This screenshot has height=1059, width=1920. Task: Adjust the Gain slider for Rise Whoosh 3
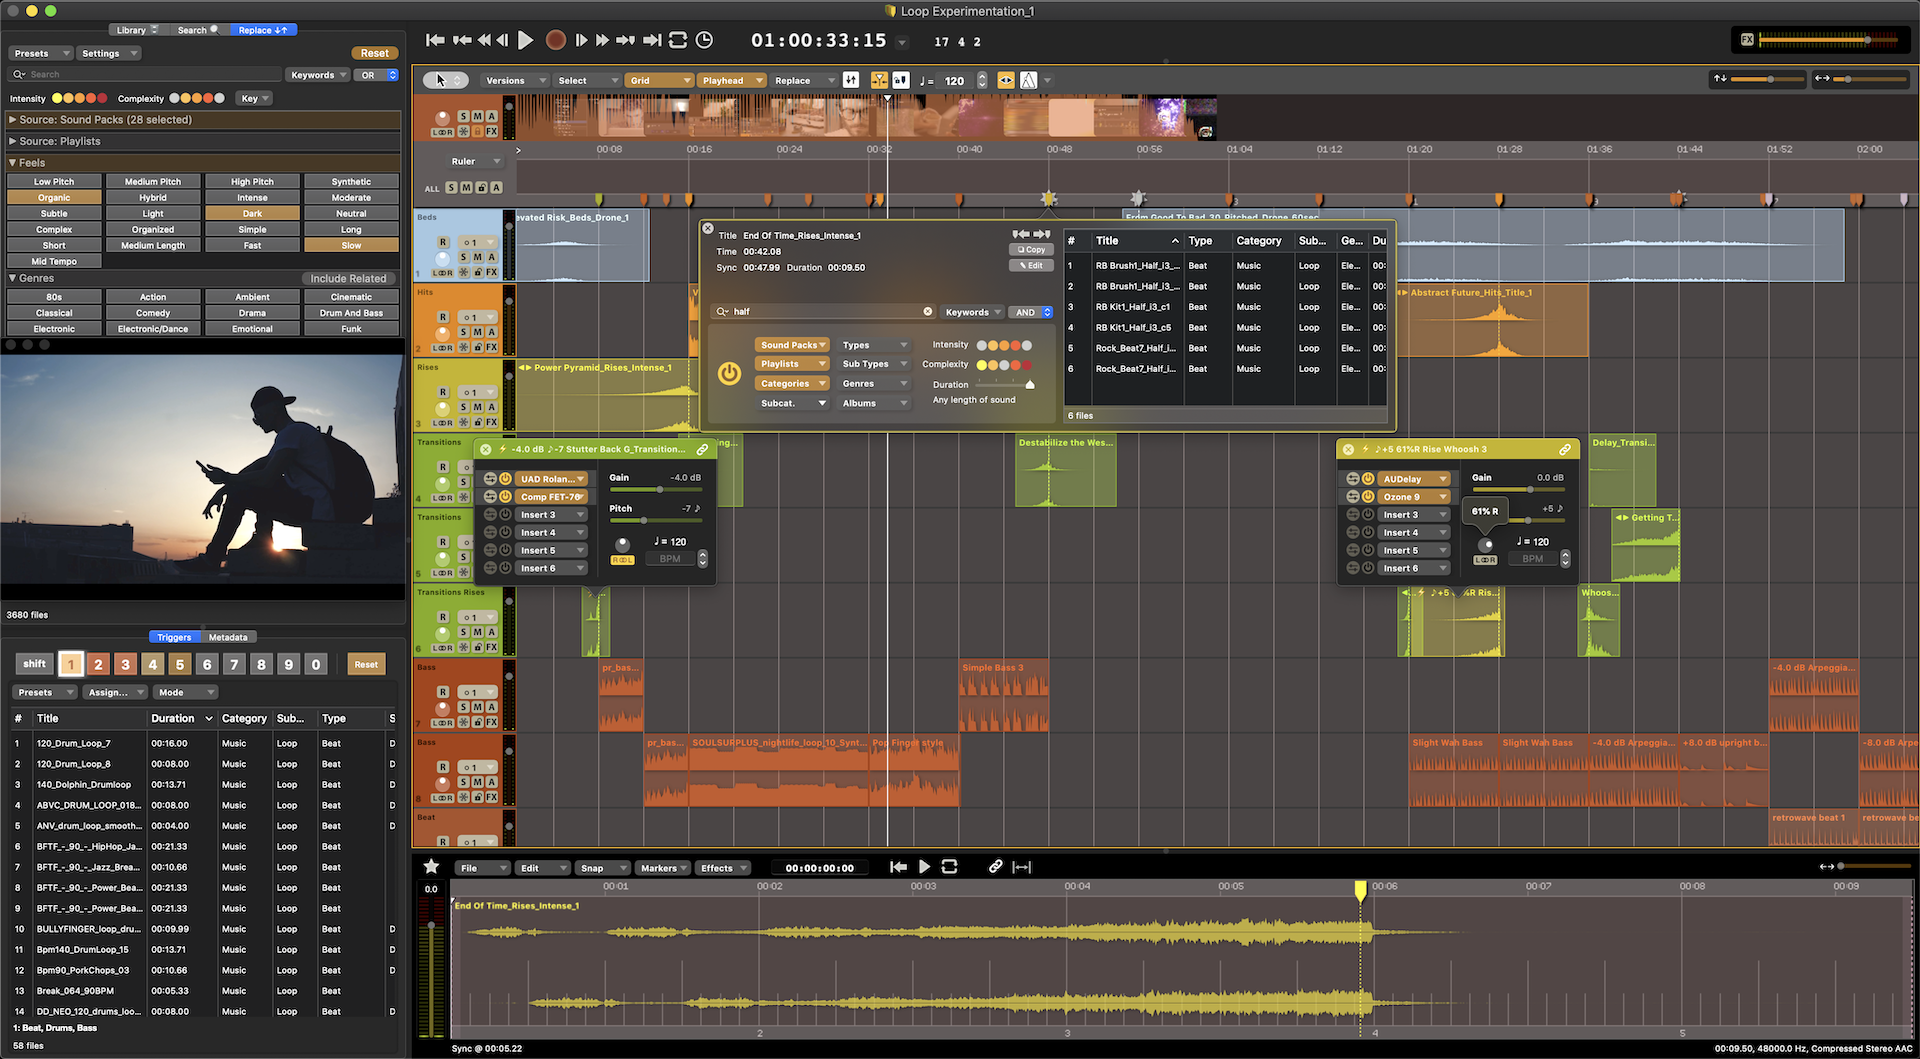[1530, 490]
